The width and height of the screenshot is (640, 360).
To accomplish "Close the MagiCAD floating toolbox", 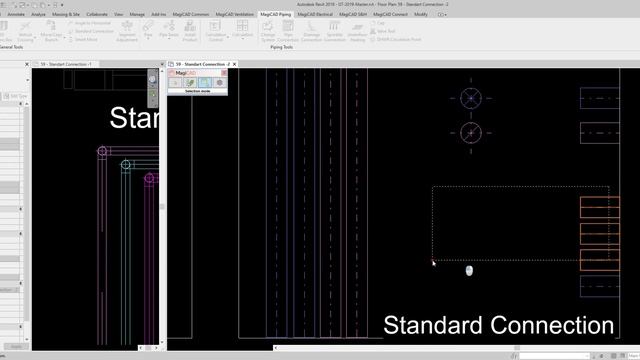I will tap(224, 73).
